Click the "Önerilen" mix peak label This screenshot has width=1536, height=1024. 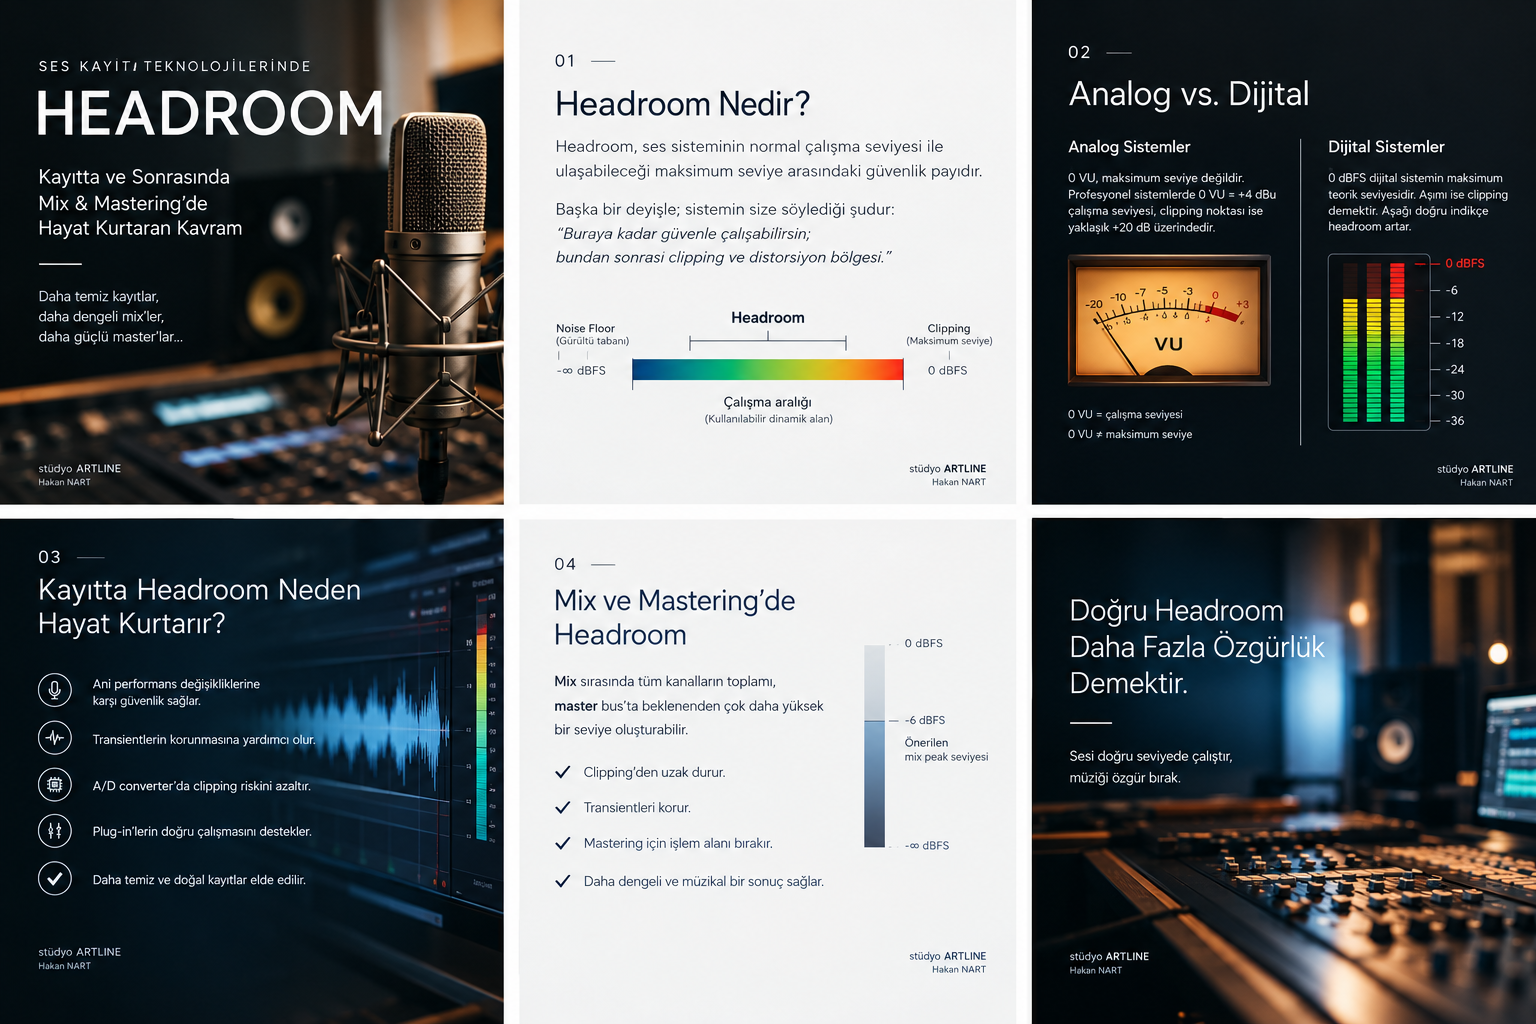pos(926,743)
